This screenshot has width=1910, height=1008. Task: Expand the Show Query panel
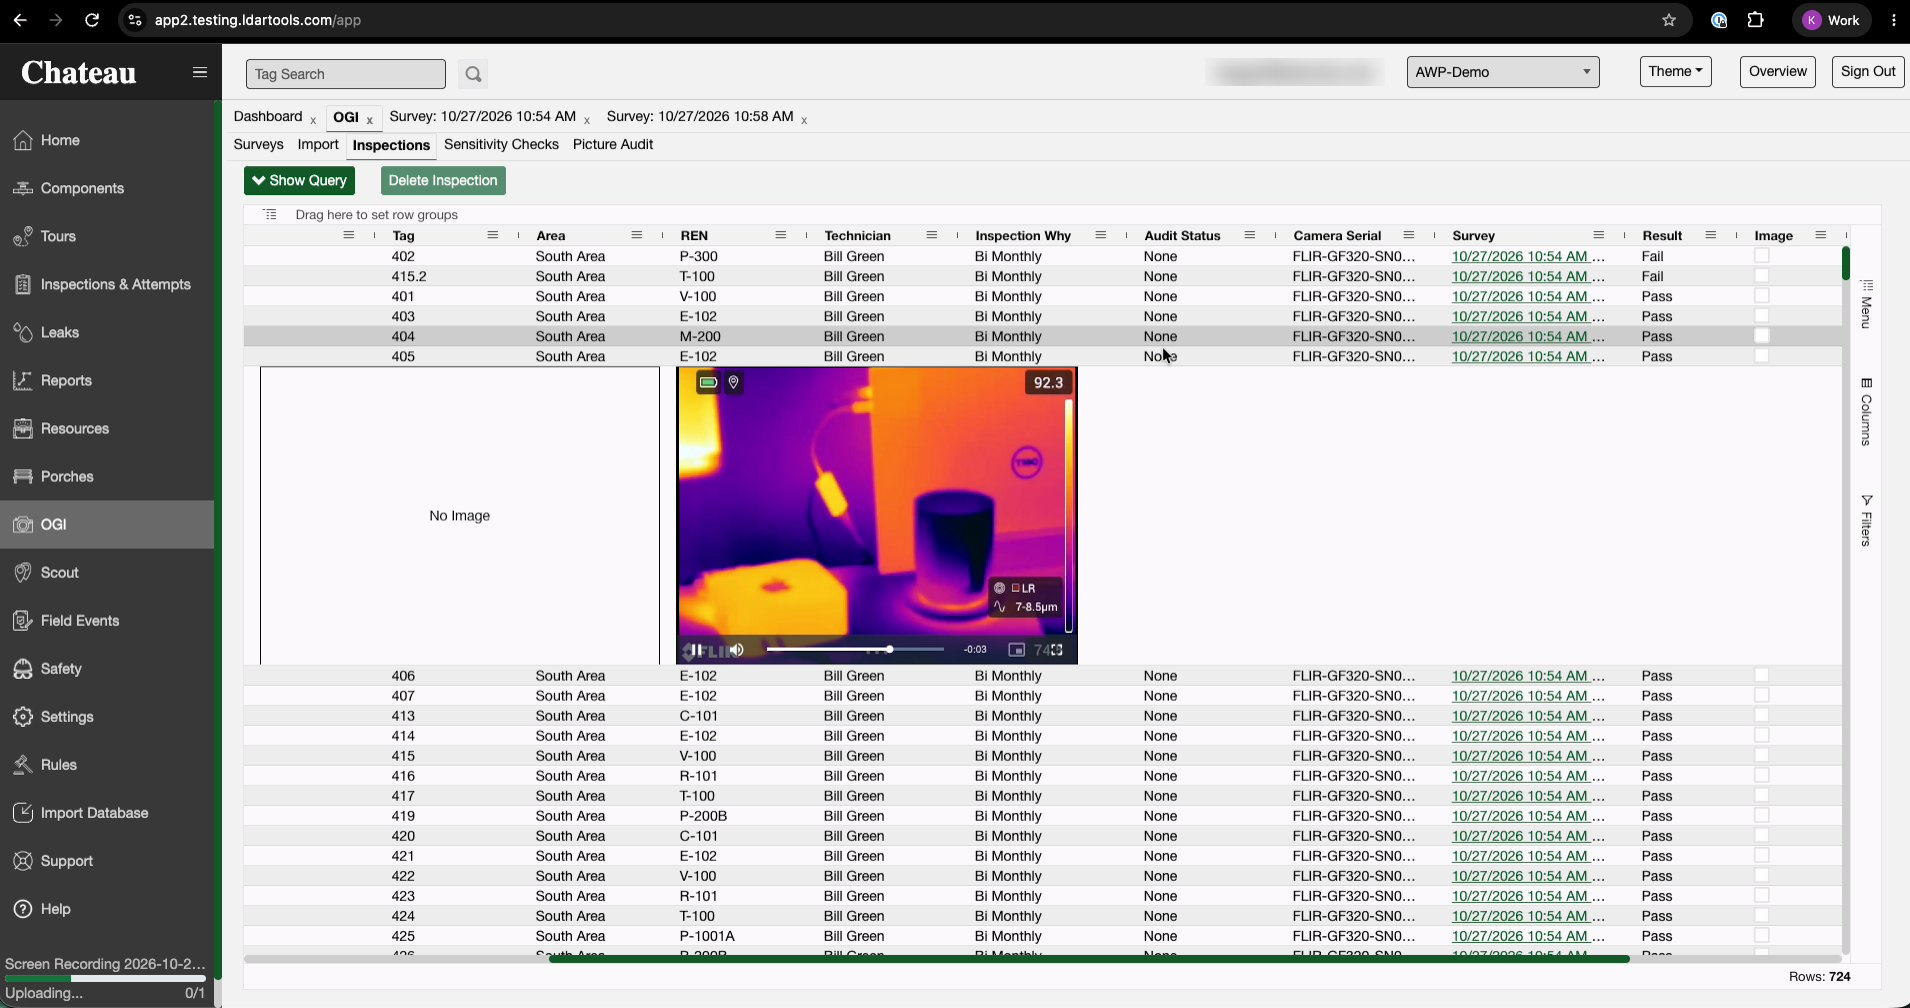pos(299,180)
